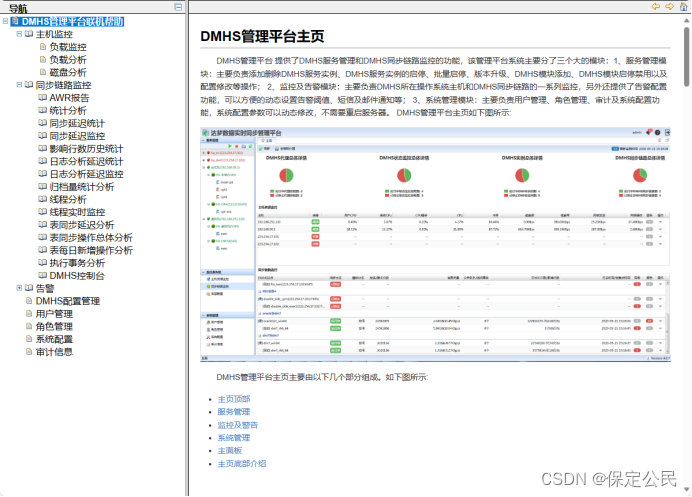This screenshot has height=497, width=692.
Task: Click the DMHS管理平台主页 page heading
Action: pyautogui.click(x=262, y=36)
